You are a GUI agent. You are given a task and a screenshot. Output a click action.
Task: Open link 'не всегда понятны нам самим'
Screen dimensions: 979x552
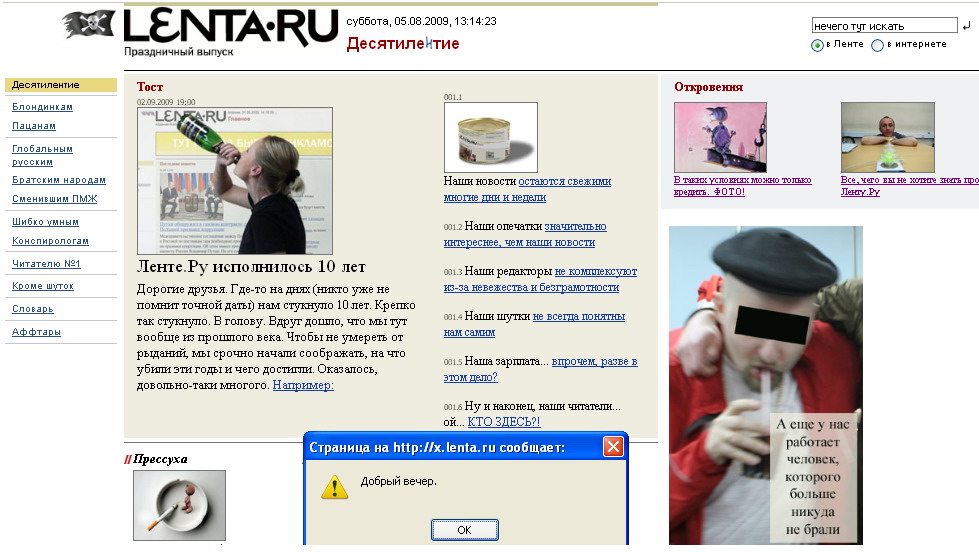pyautogui.click(x=534, y=324)
